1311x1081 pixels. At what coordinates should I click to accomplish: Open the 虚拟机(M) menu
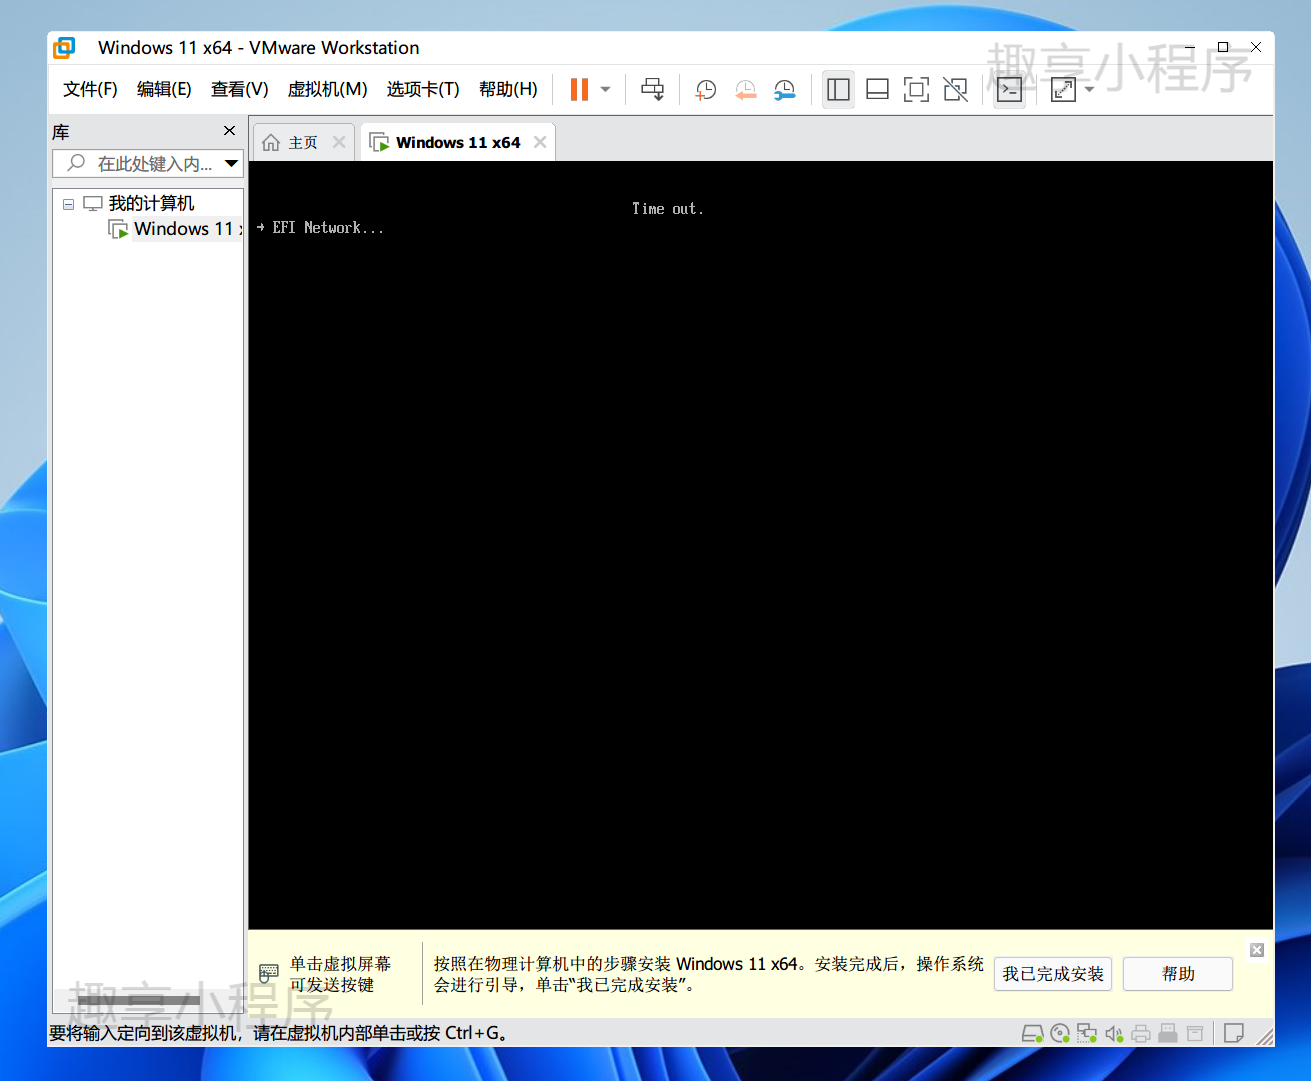[x=327, y=89]
